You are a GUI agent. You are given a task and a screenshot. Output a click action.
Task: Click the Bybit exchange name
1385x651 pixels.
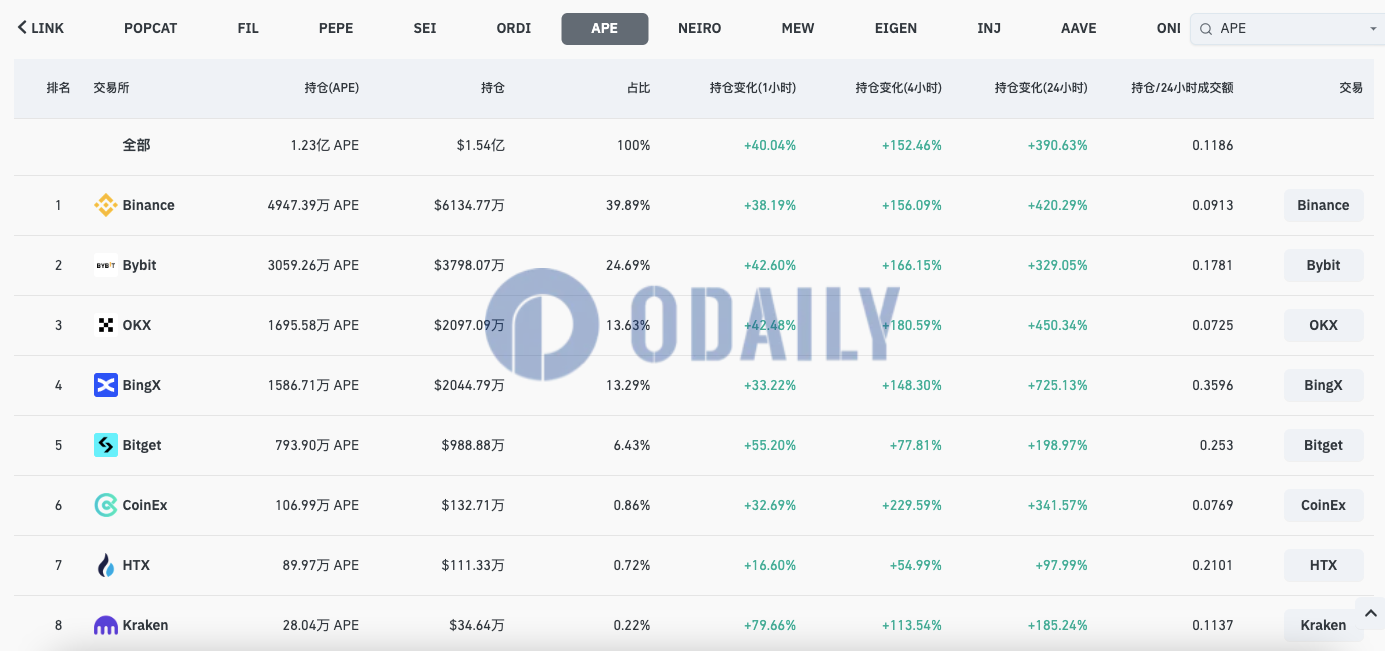(x=139, y=265)
